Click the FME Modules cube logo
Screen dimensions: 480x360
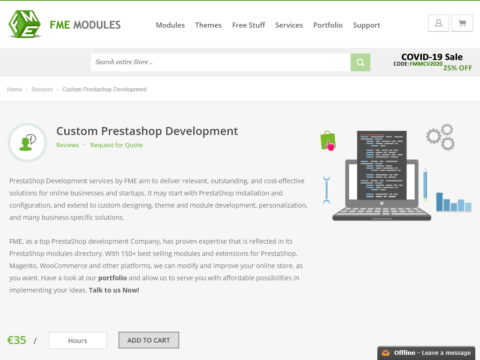(25, 24)
